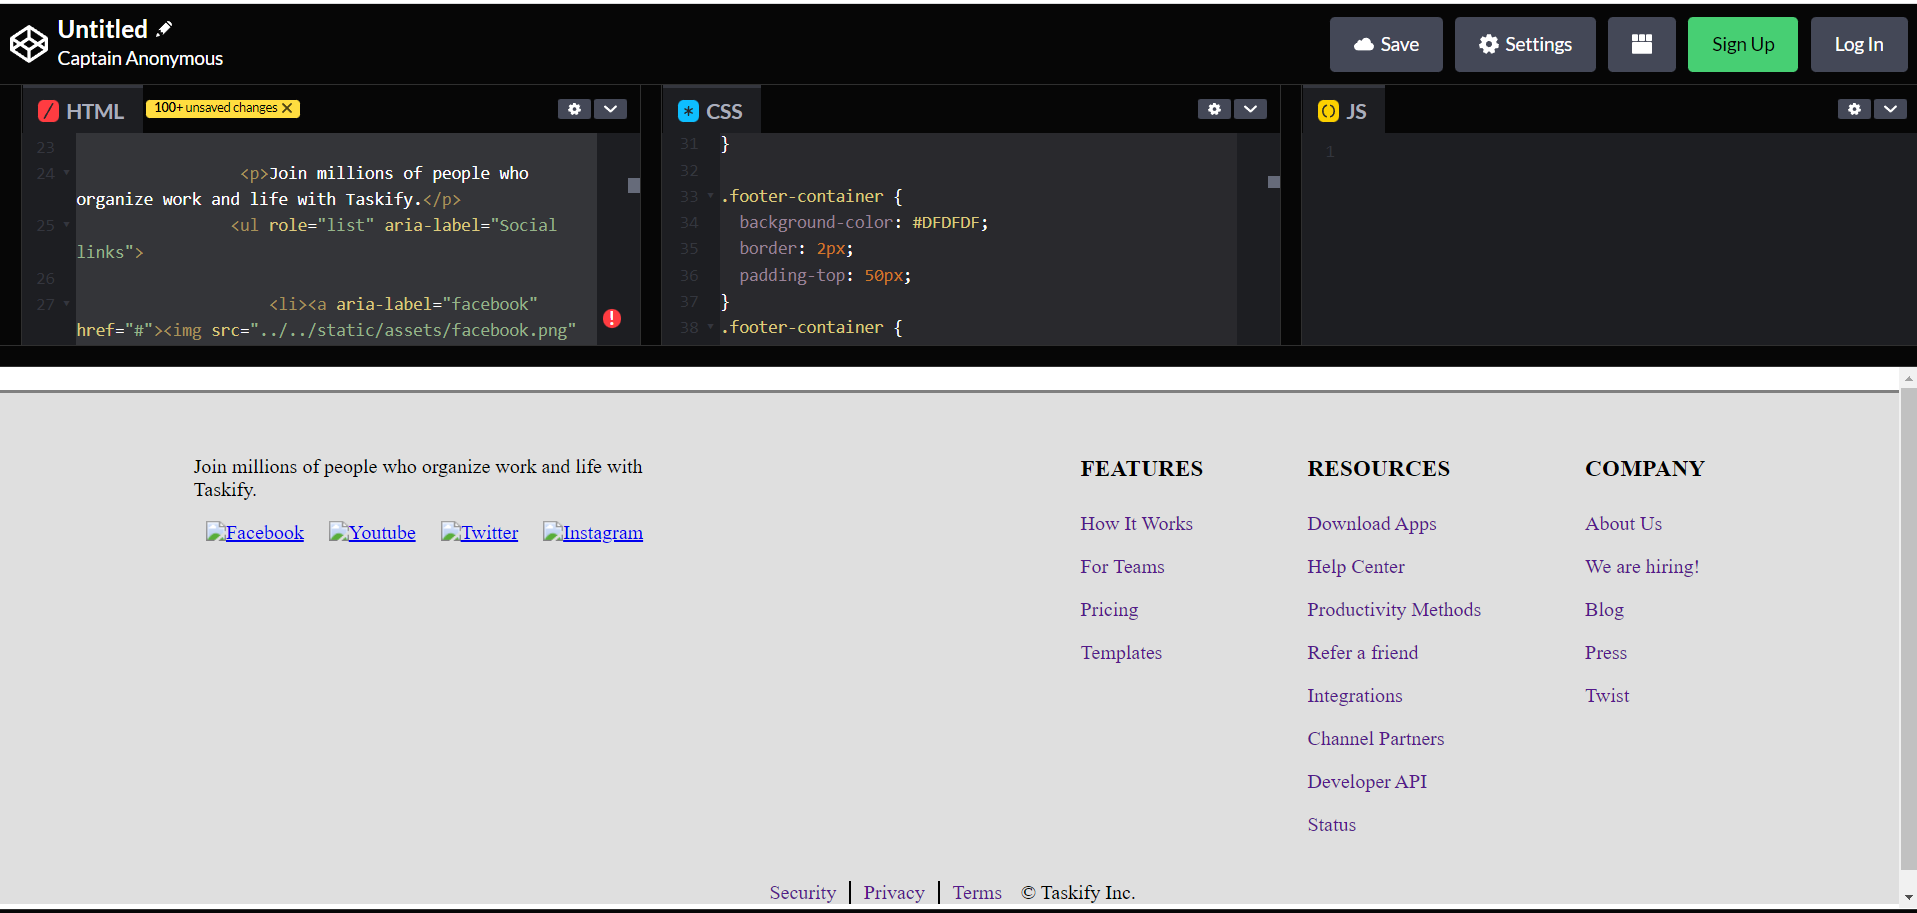Screen dimensions: 1917x913
Task: Open the Terms footer link
Action: coord(977,892)
